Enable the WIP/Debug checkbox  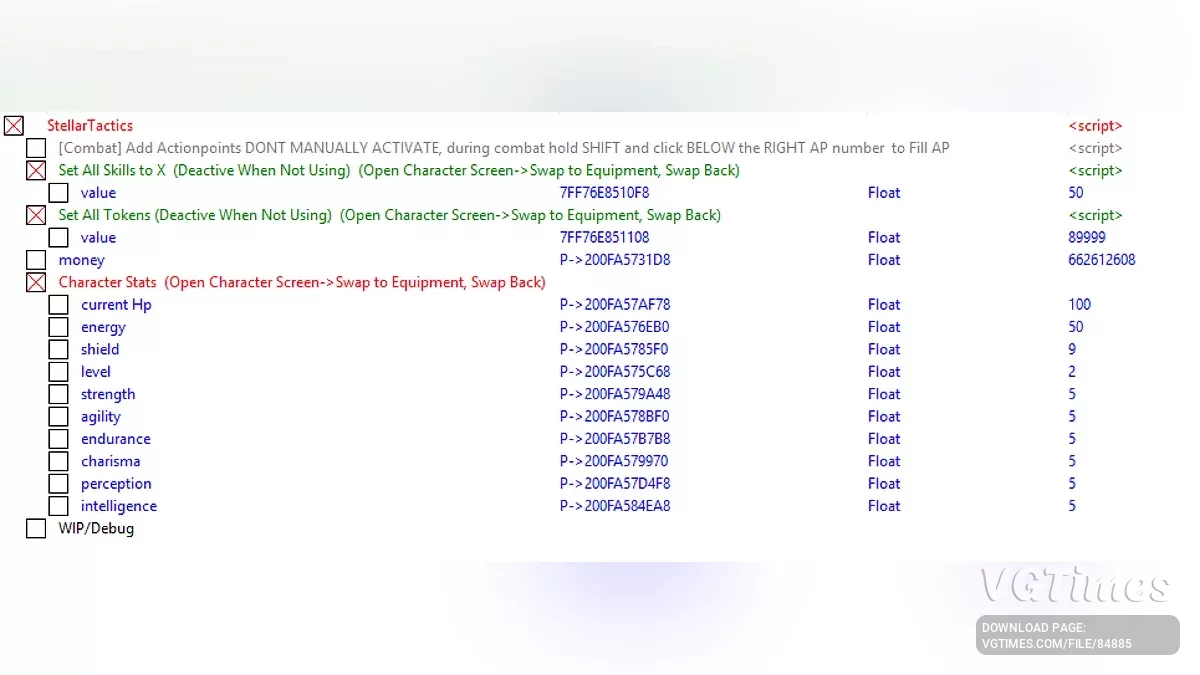pos(36,528)
